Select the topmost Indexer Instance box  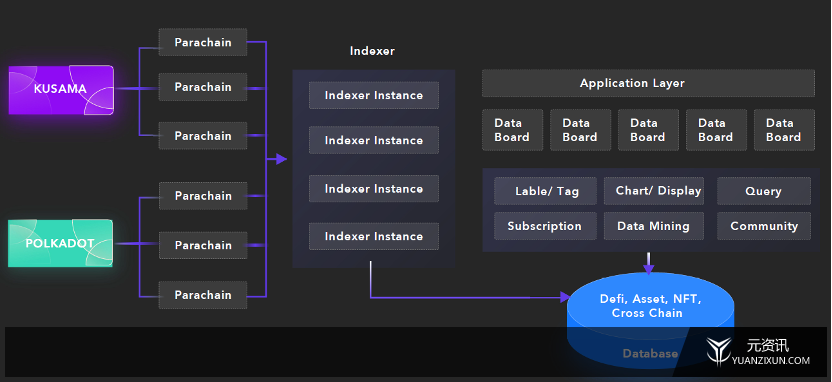click(x=374, y=96)
